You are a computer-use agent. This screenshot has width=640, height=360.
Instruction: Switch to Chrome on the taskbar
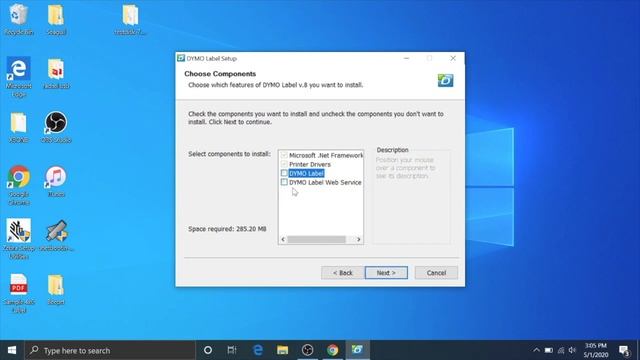pos(332,350)
